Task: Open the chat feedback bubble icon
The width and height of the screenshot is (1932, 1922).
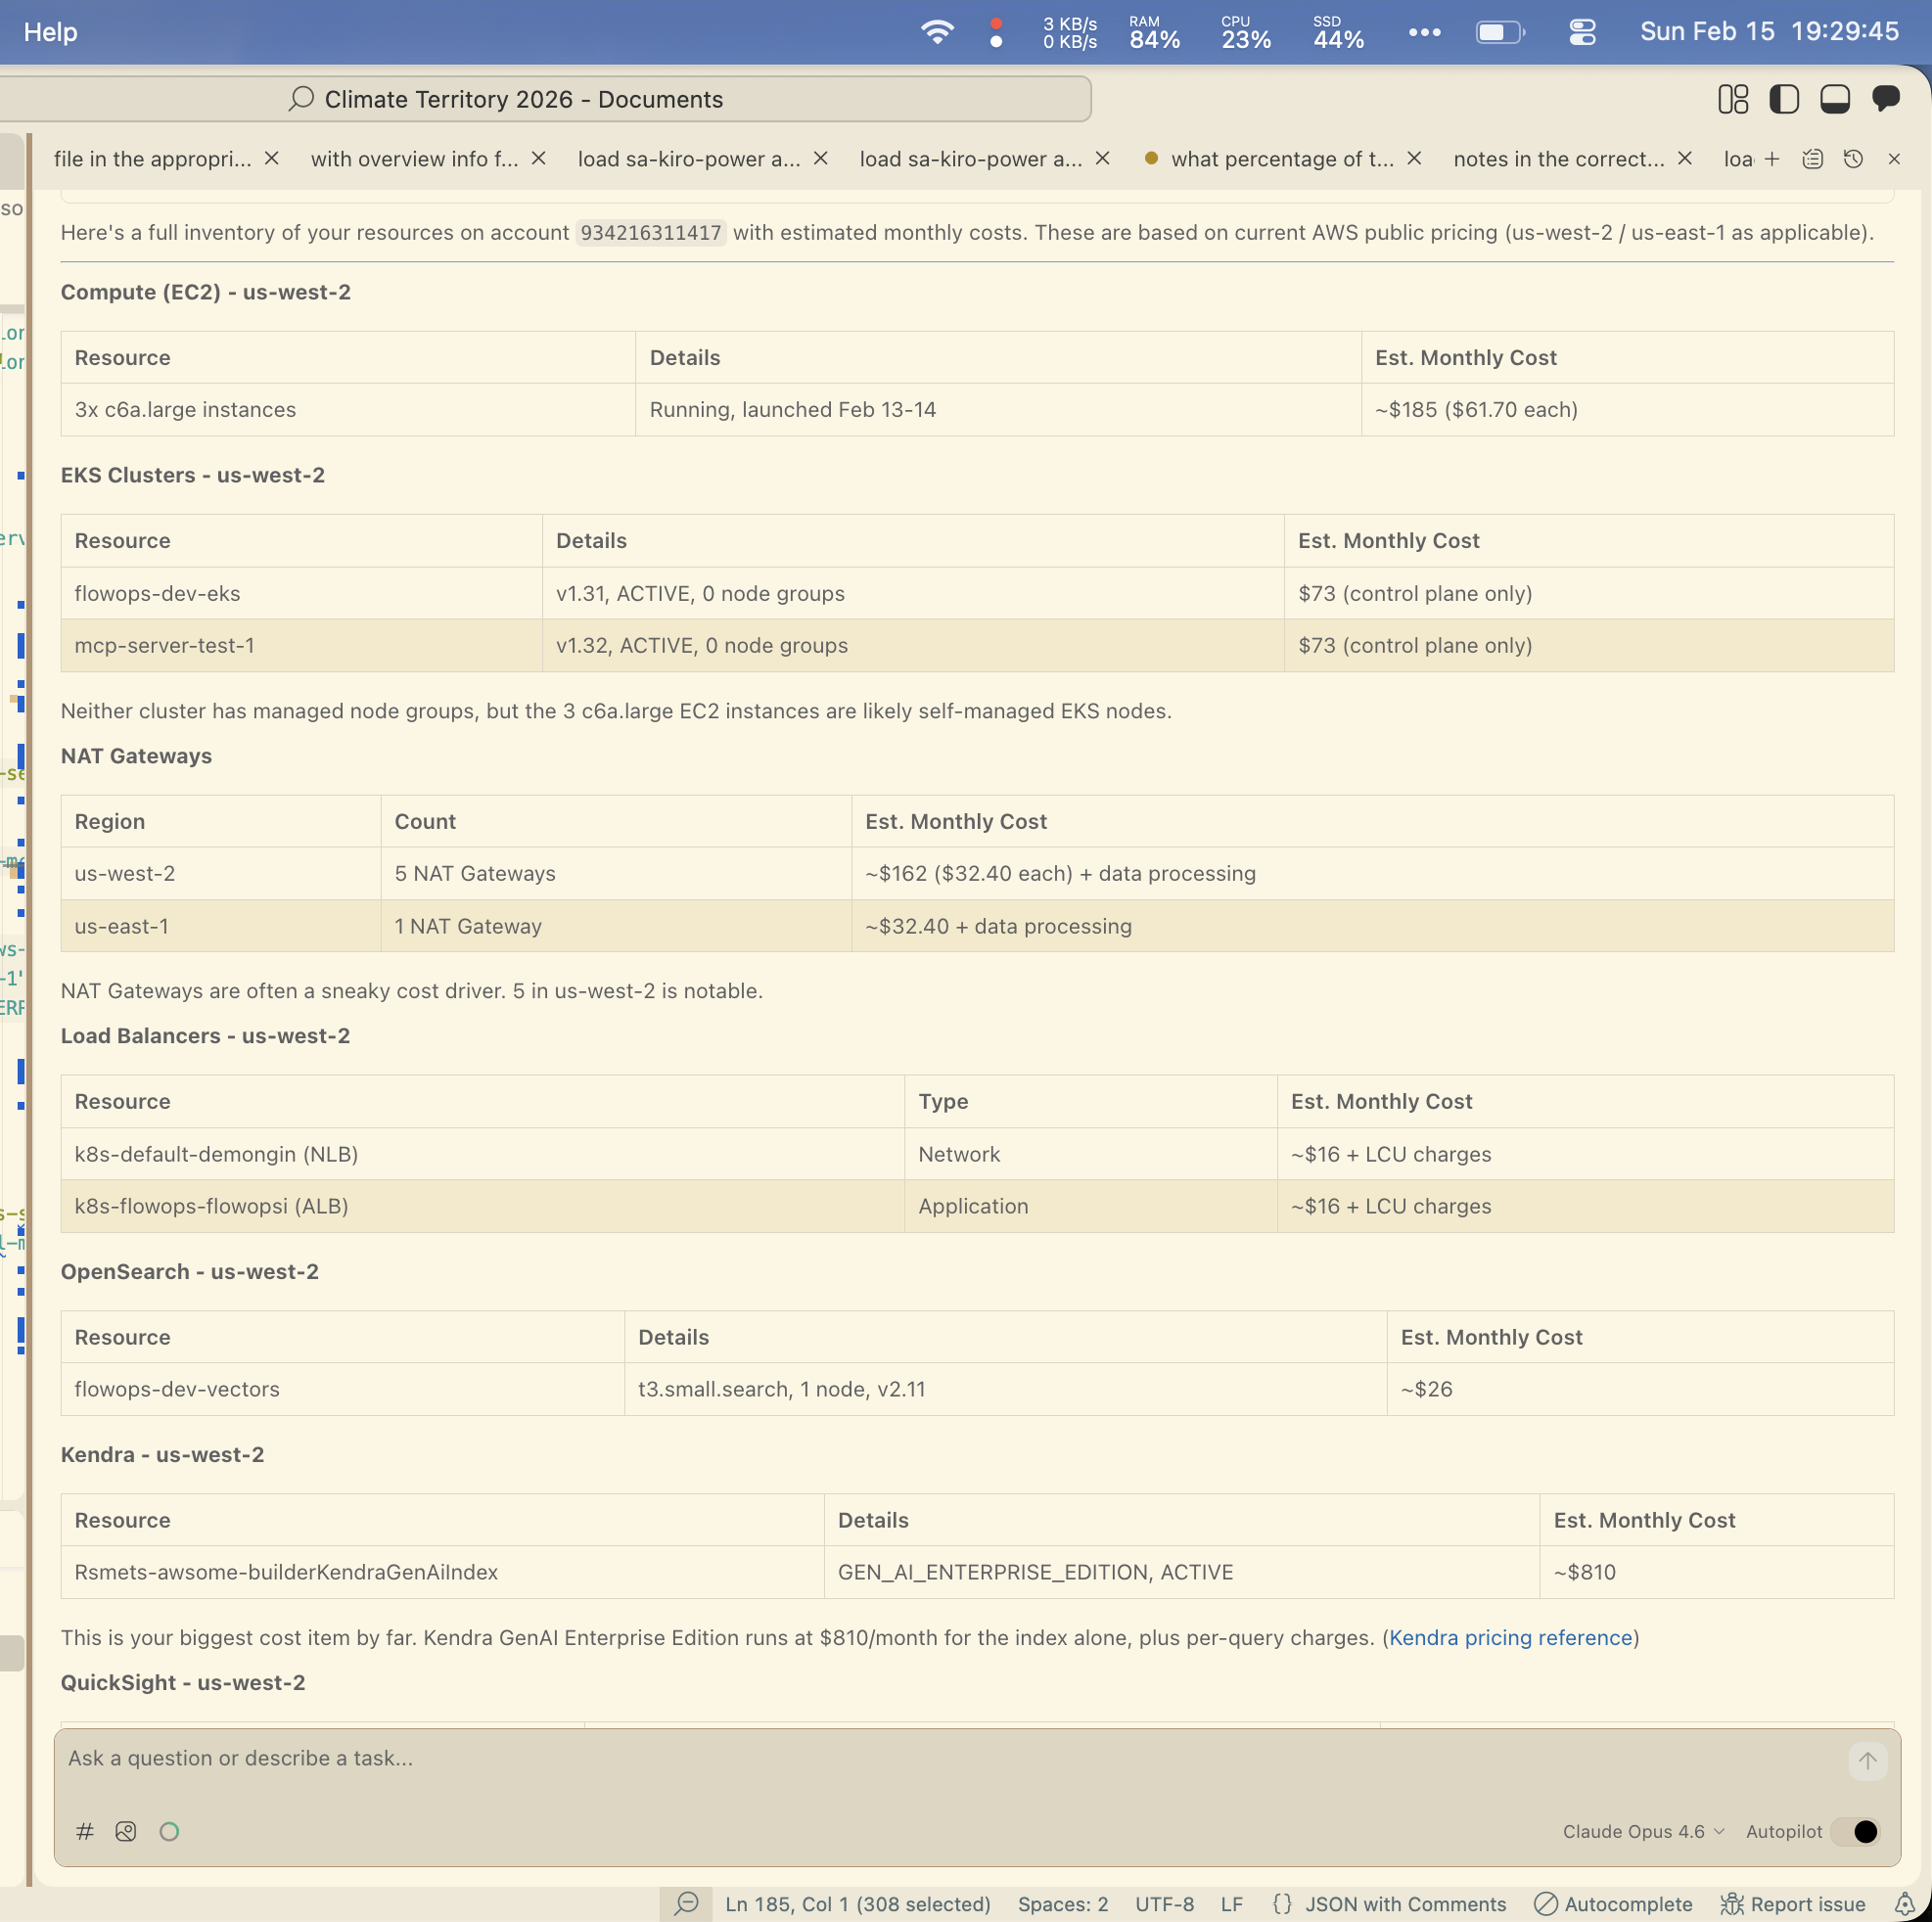Action: [1888, 99]
